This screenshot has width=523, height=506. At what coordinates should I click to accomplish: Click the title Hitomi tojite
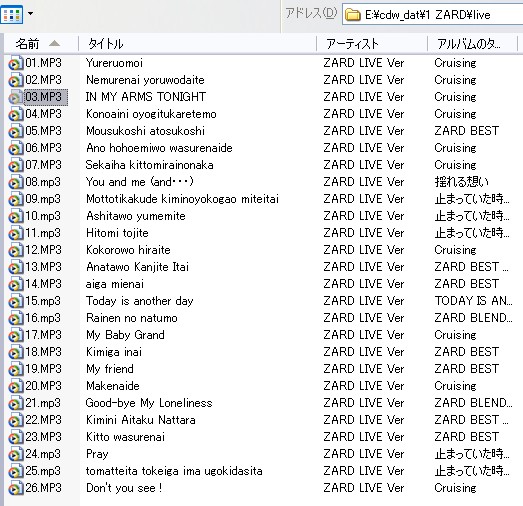click(x=117, y=233)
